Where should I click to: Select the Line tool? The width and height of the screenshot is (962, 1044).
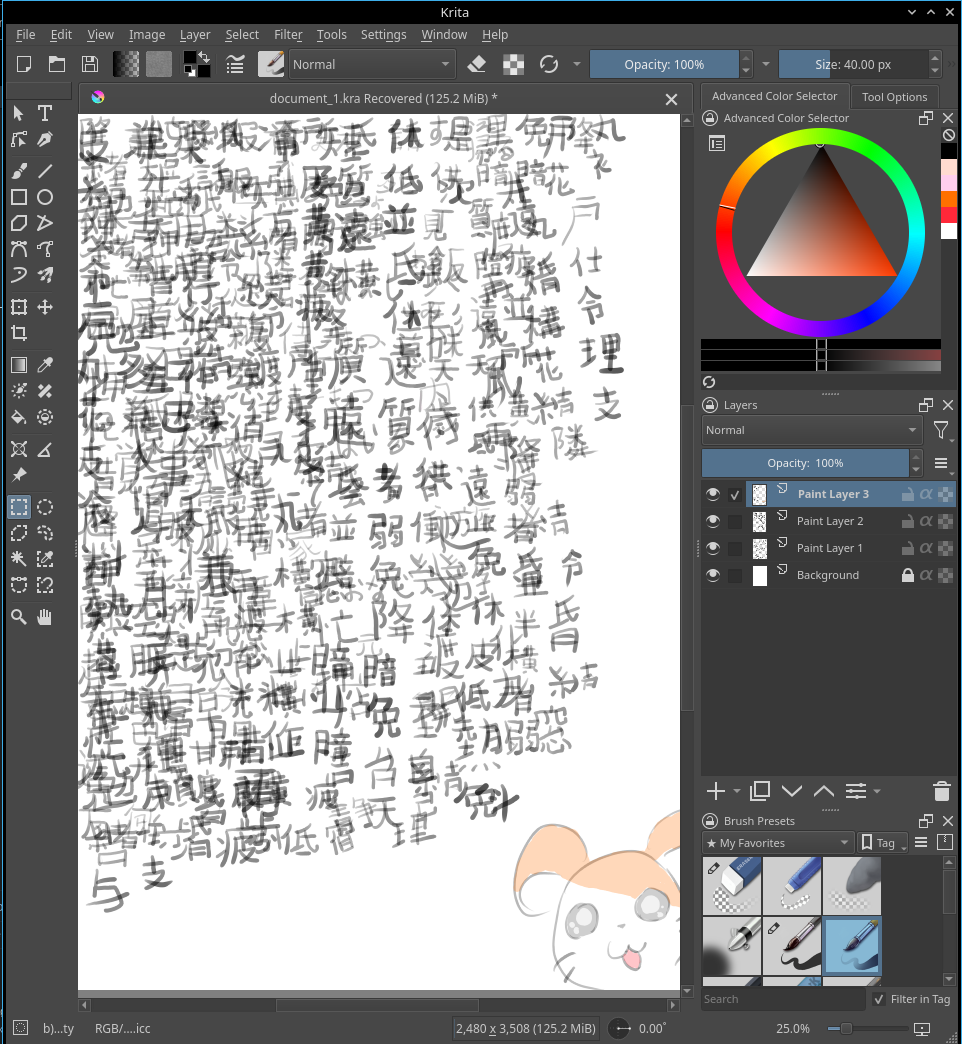tap(45, 171)
